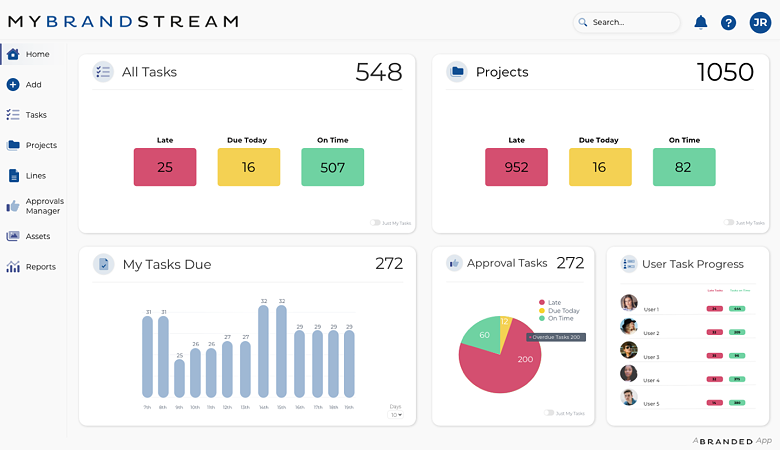Click the Projects card folder icon
The image size is (780, 450).
point(456,72)
